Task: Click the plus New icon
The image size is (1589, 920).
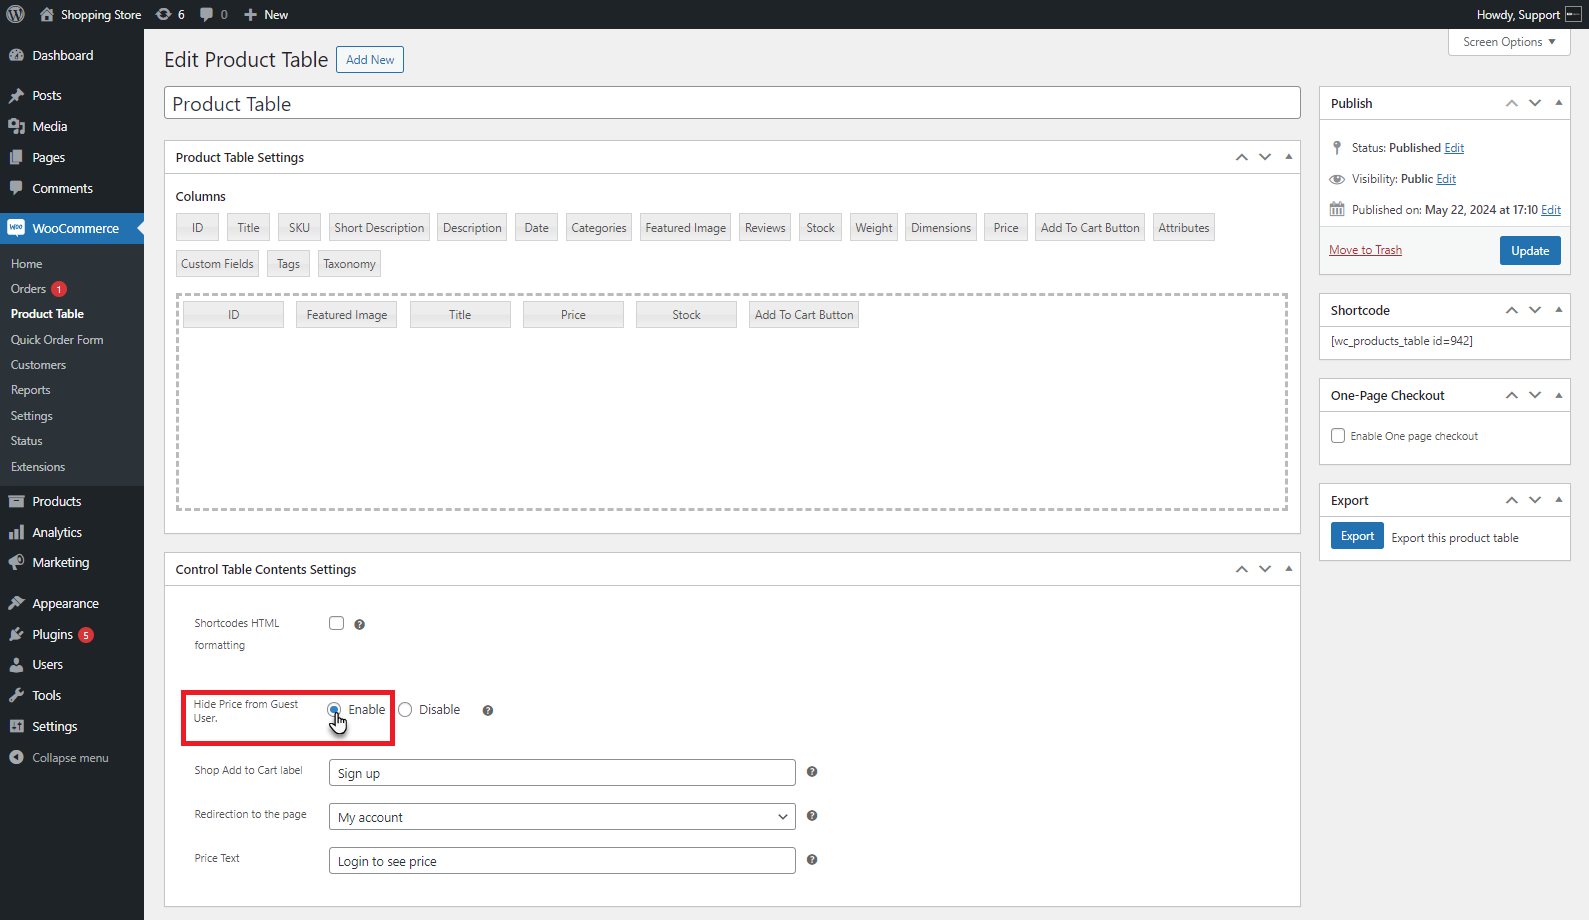Action: point(251,15)
